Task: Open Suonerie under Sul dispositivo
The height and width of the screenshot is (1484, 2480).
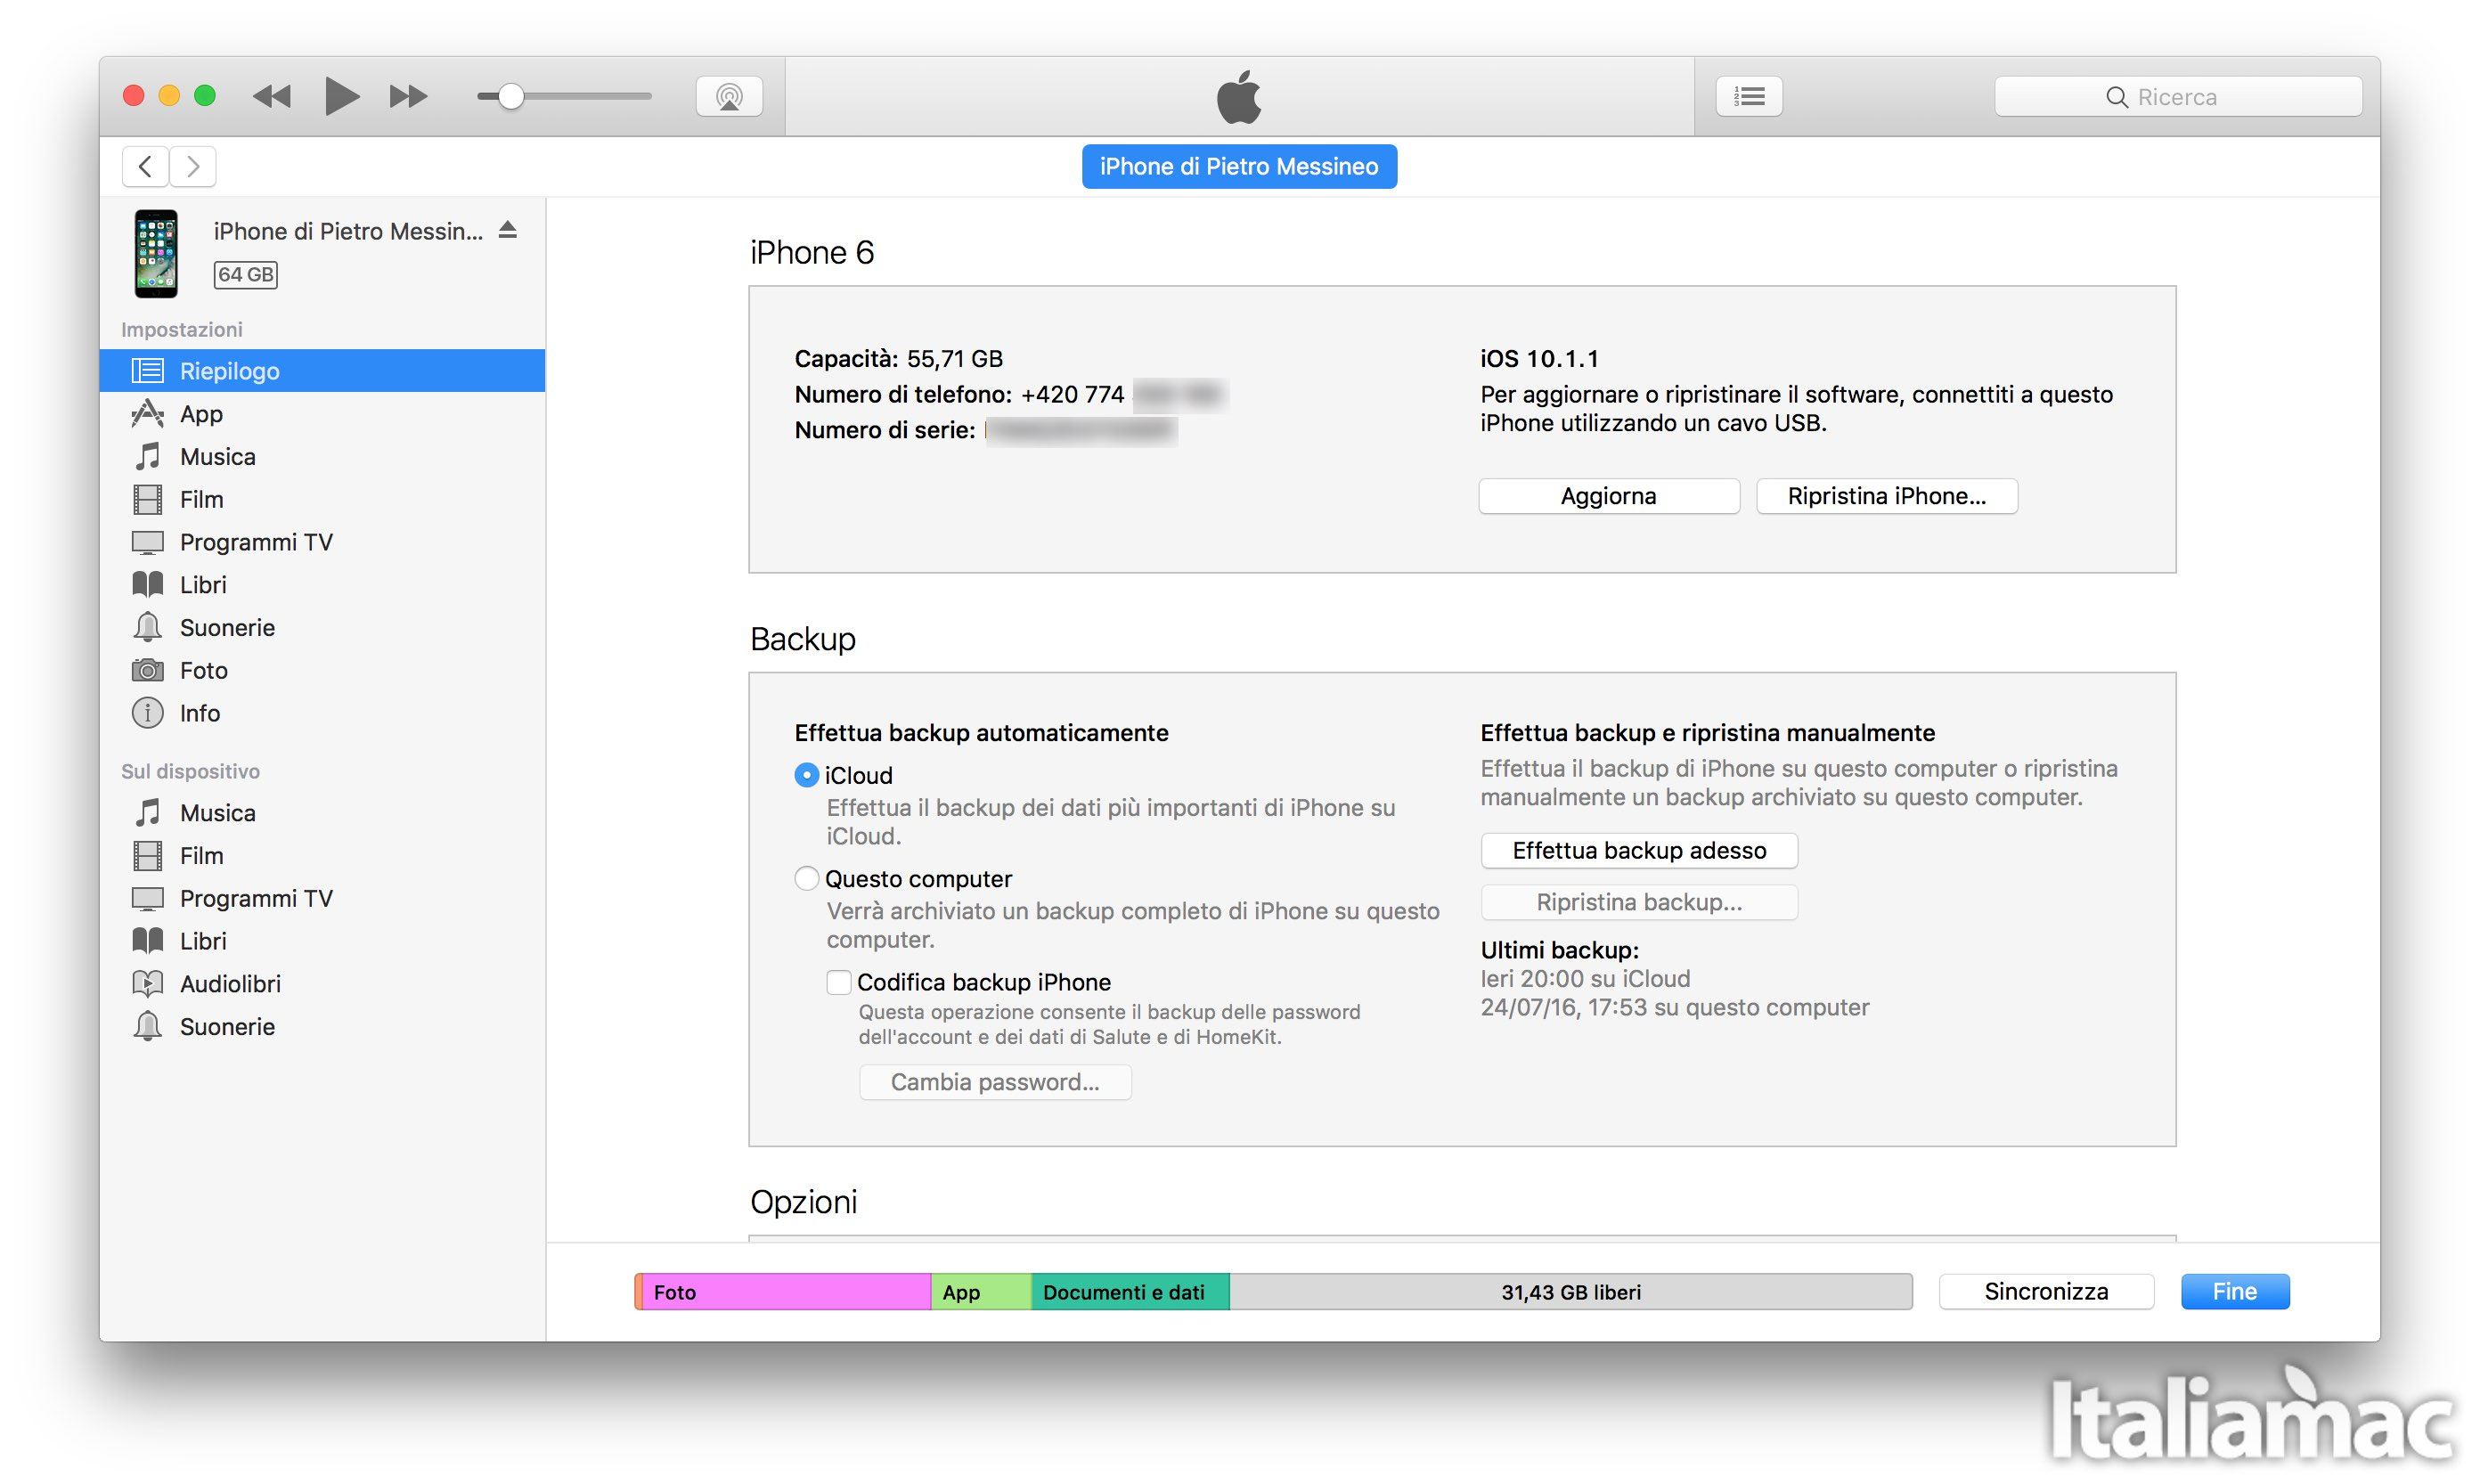Action: [x=322, y=1027]
